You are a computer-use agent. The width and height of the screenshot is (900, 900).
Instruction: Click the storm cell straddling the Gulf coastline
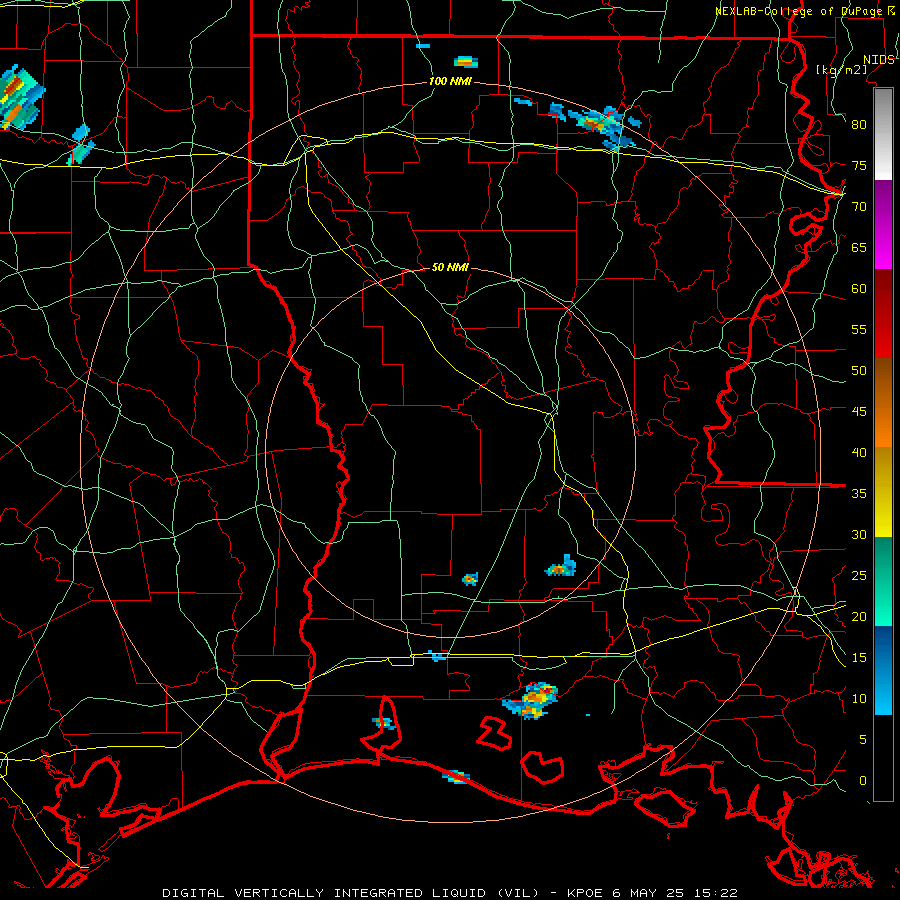point(456,777)
